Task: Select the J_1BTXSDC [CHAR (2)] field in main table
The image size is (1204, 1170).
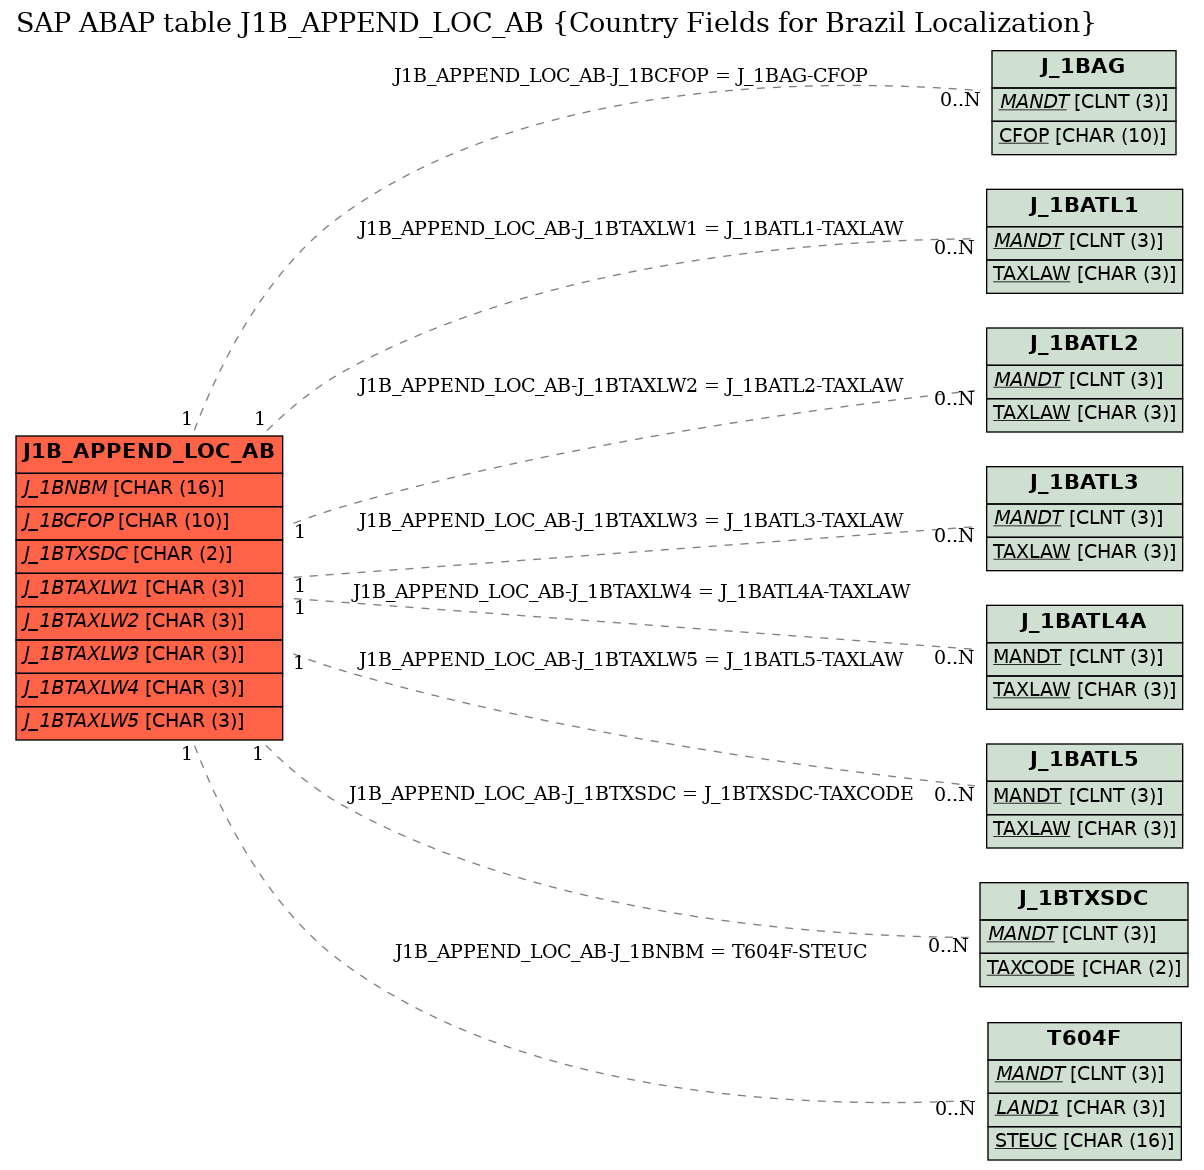Action: [x=149, y=555]
